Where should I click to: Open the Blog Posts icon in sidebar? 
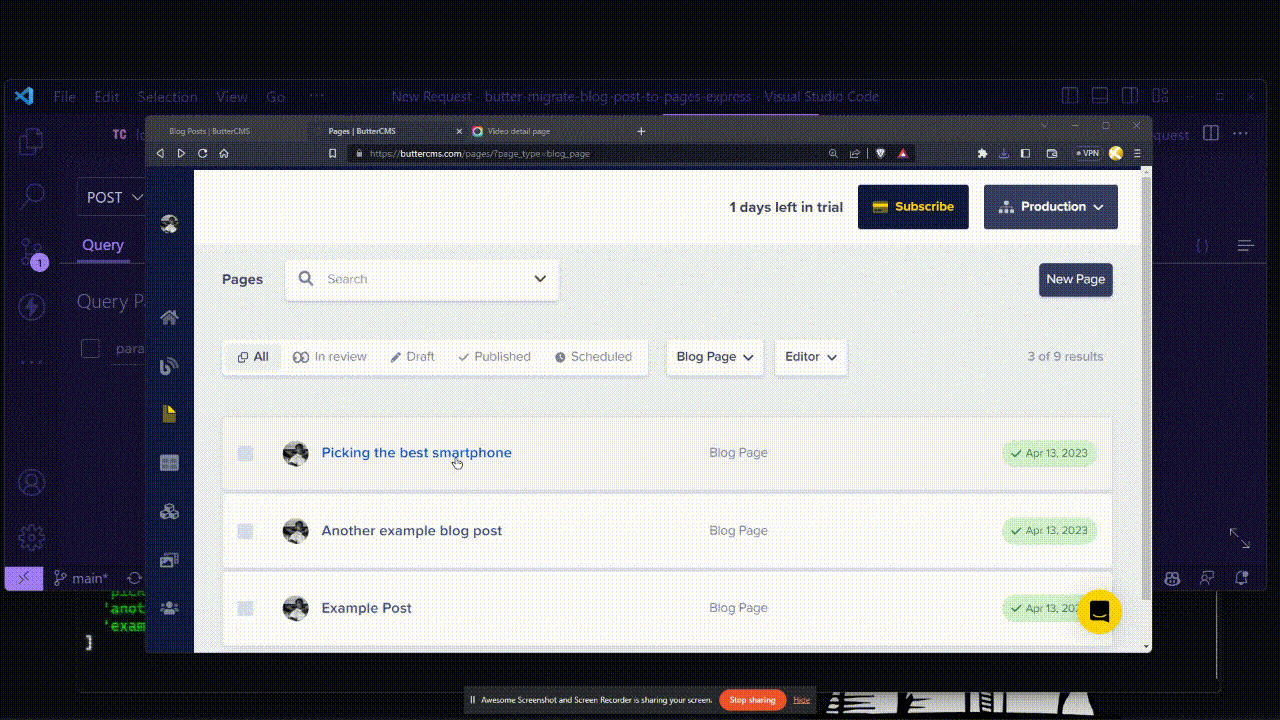tap(169, 366)
